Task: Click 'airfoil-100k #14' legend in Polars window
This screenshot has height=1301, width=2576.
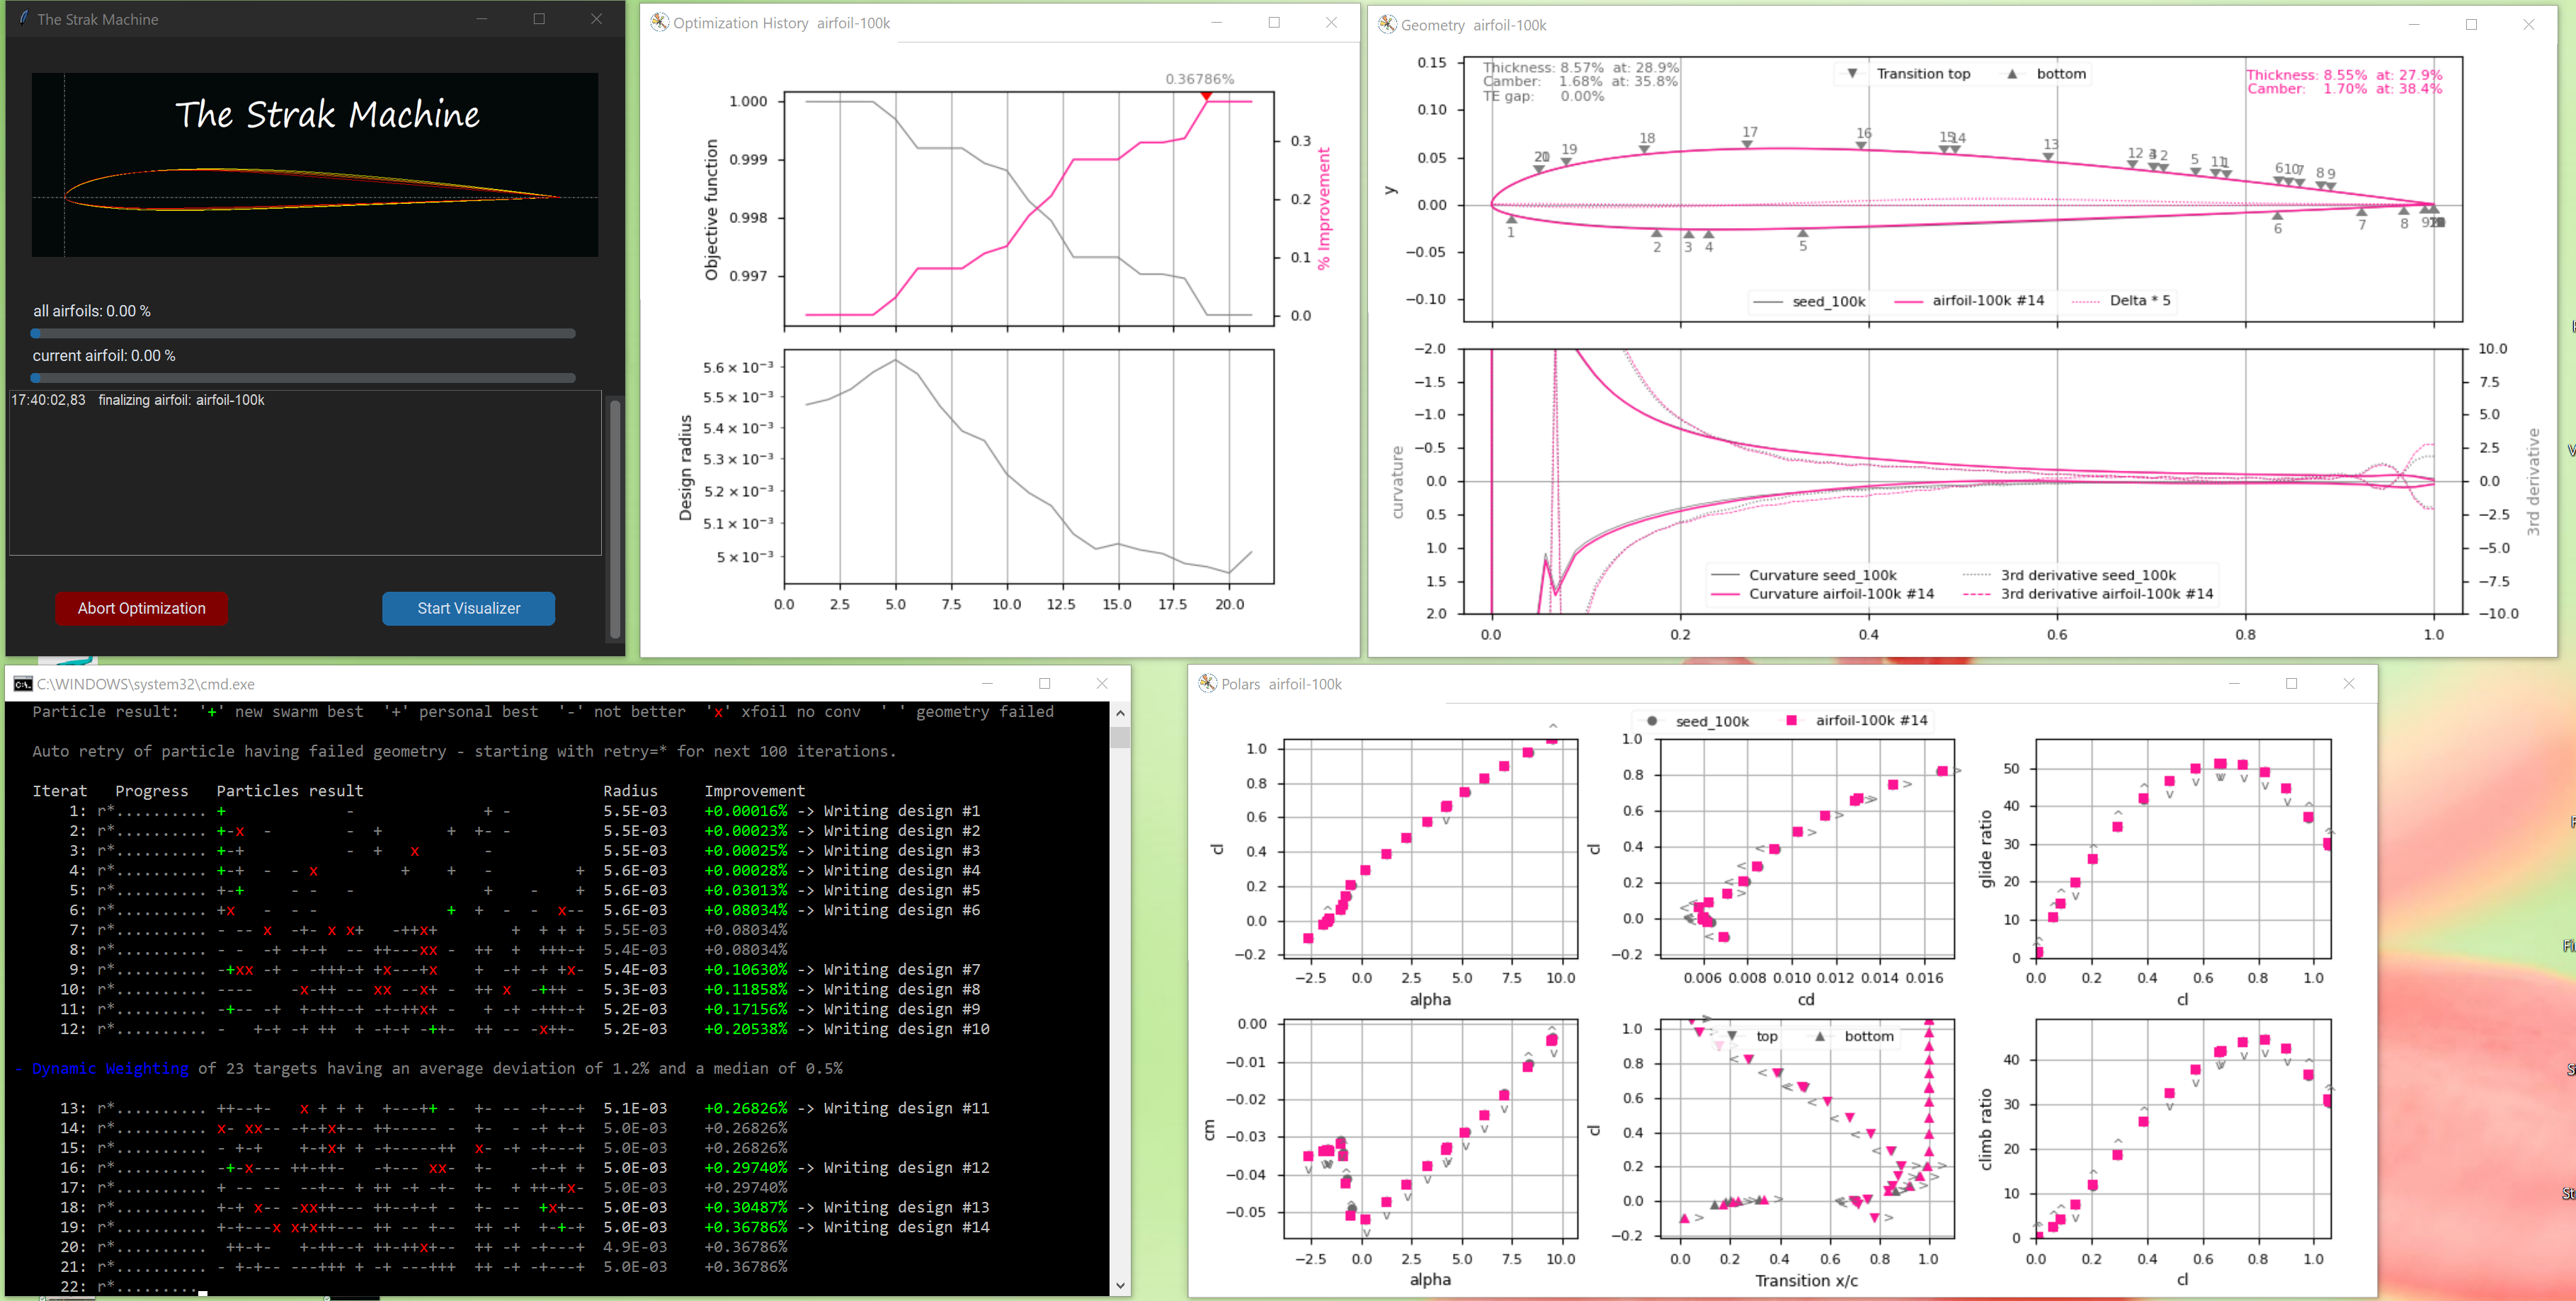Action: click(1856, 720)
